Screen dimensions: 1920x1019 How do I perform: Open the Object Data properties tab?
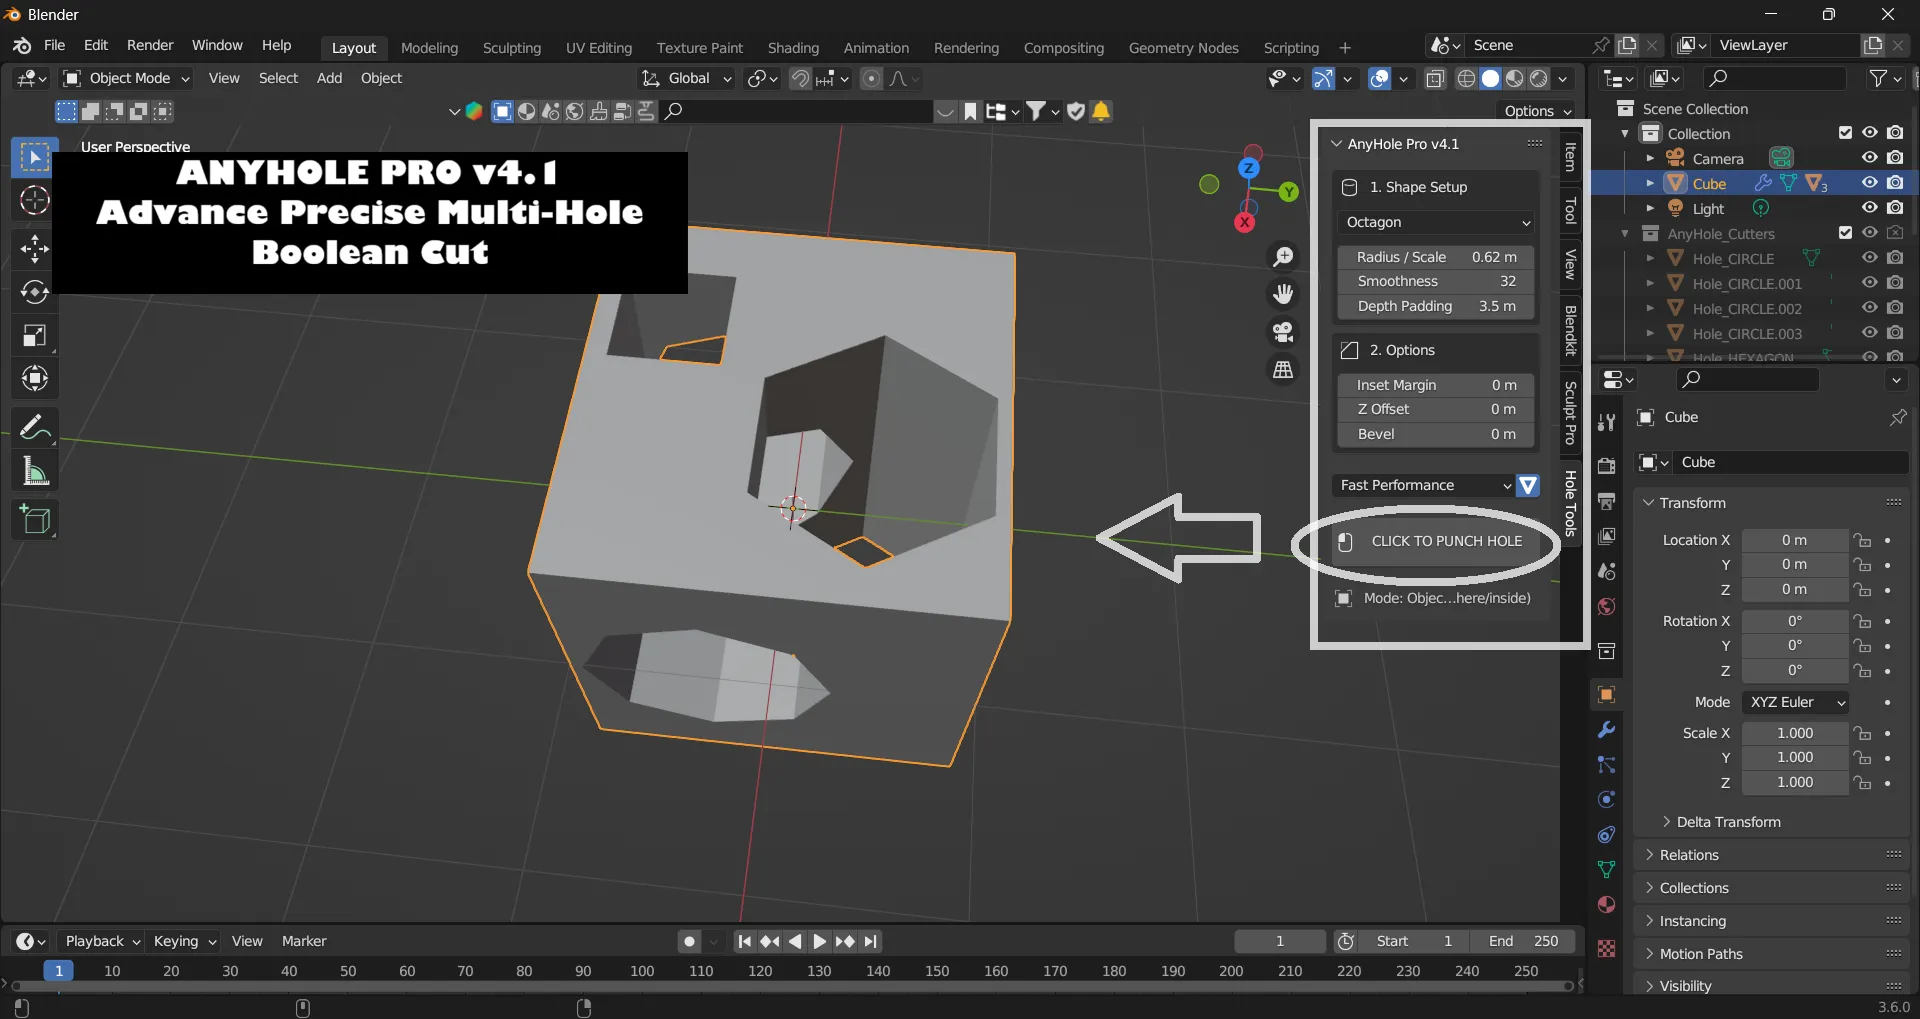[1607, 870]
